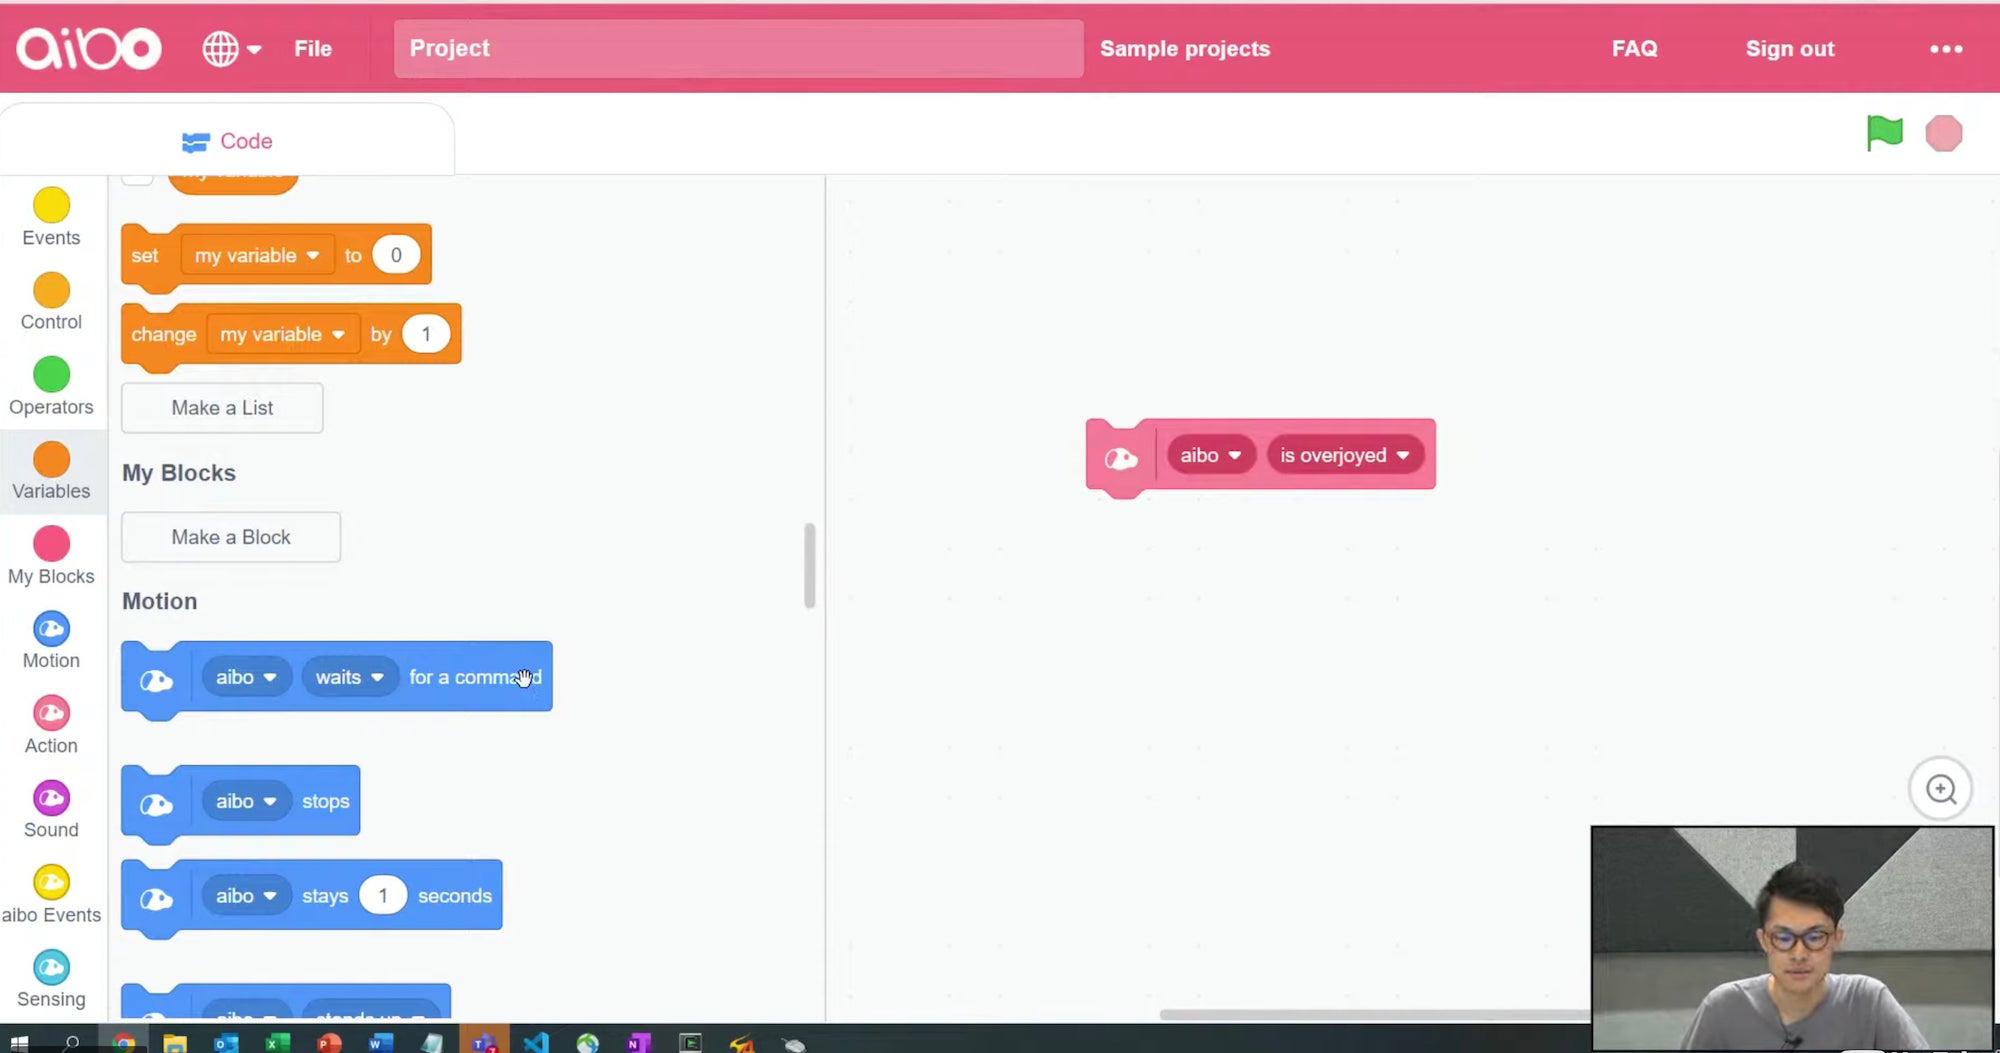Open Sample projects

tap(1184, 48)
